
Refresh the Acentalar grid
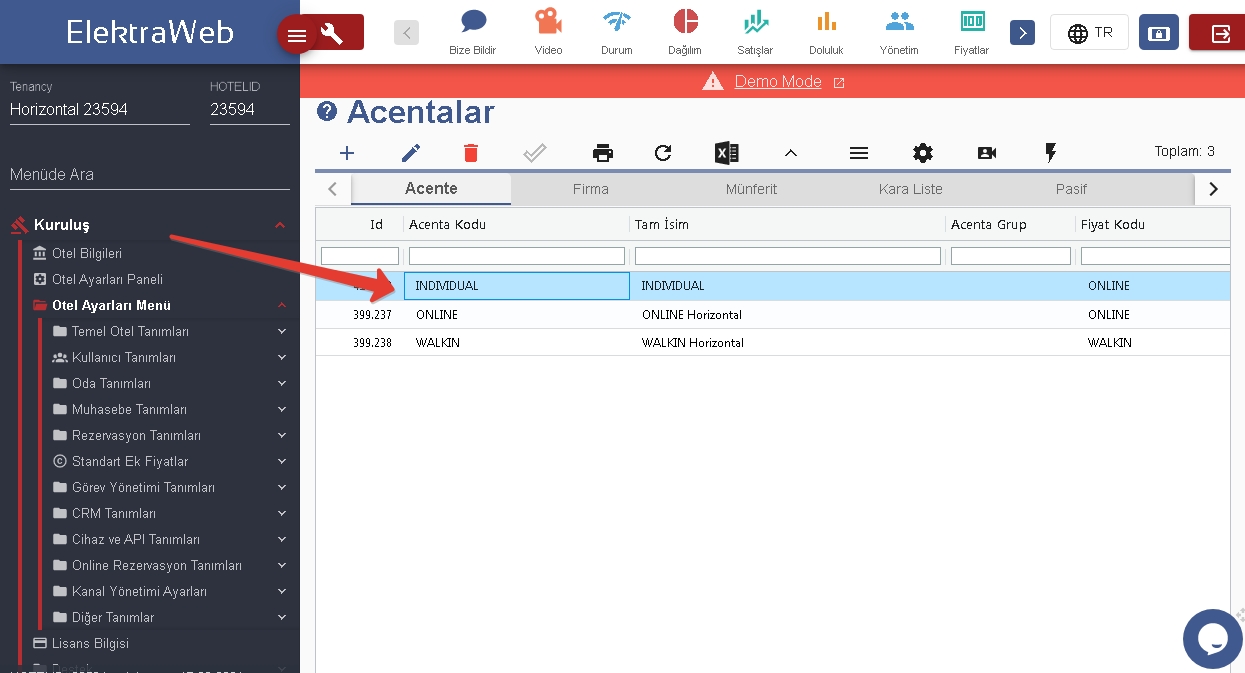[663, 153]
